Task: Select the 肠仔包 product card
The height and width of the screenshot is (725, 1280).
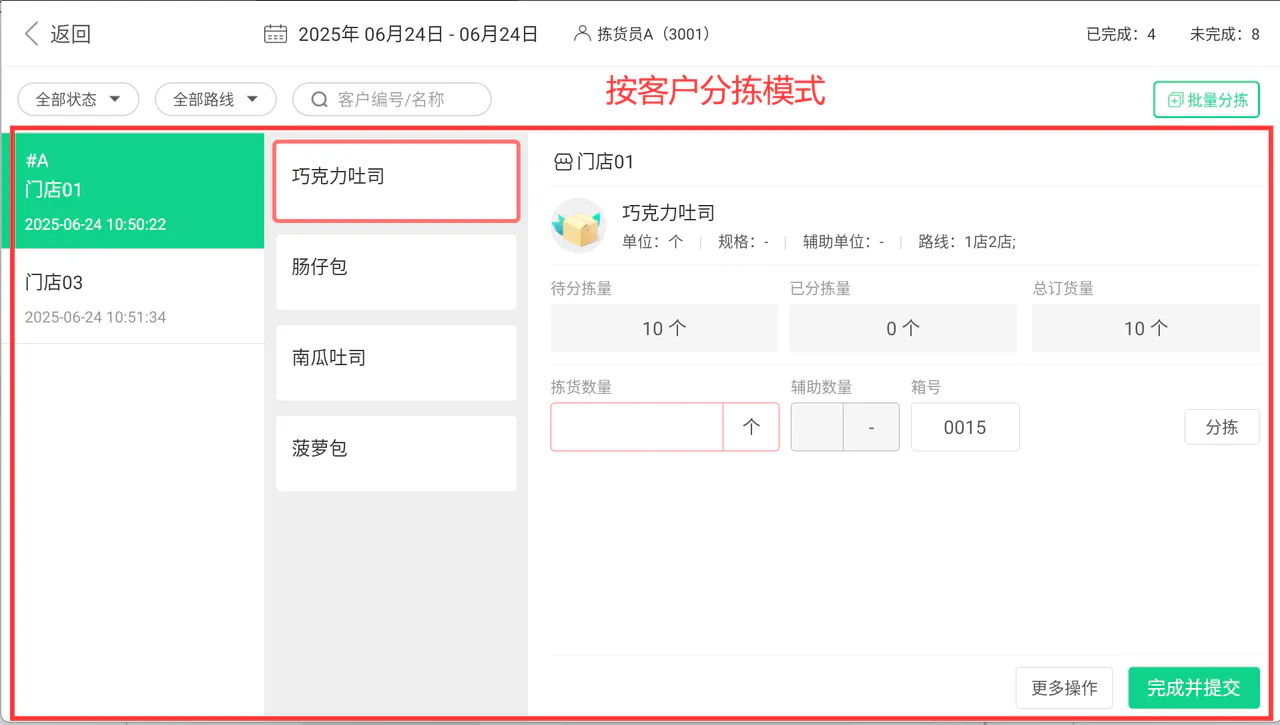Action: click(x=396, y=272)
